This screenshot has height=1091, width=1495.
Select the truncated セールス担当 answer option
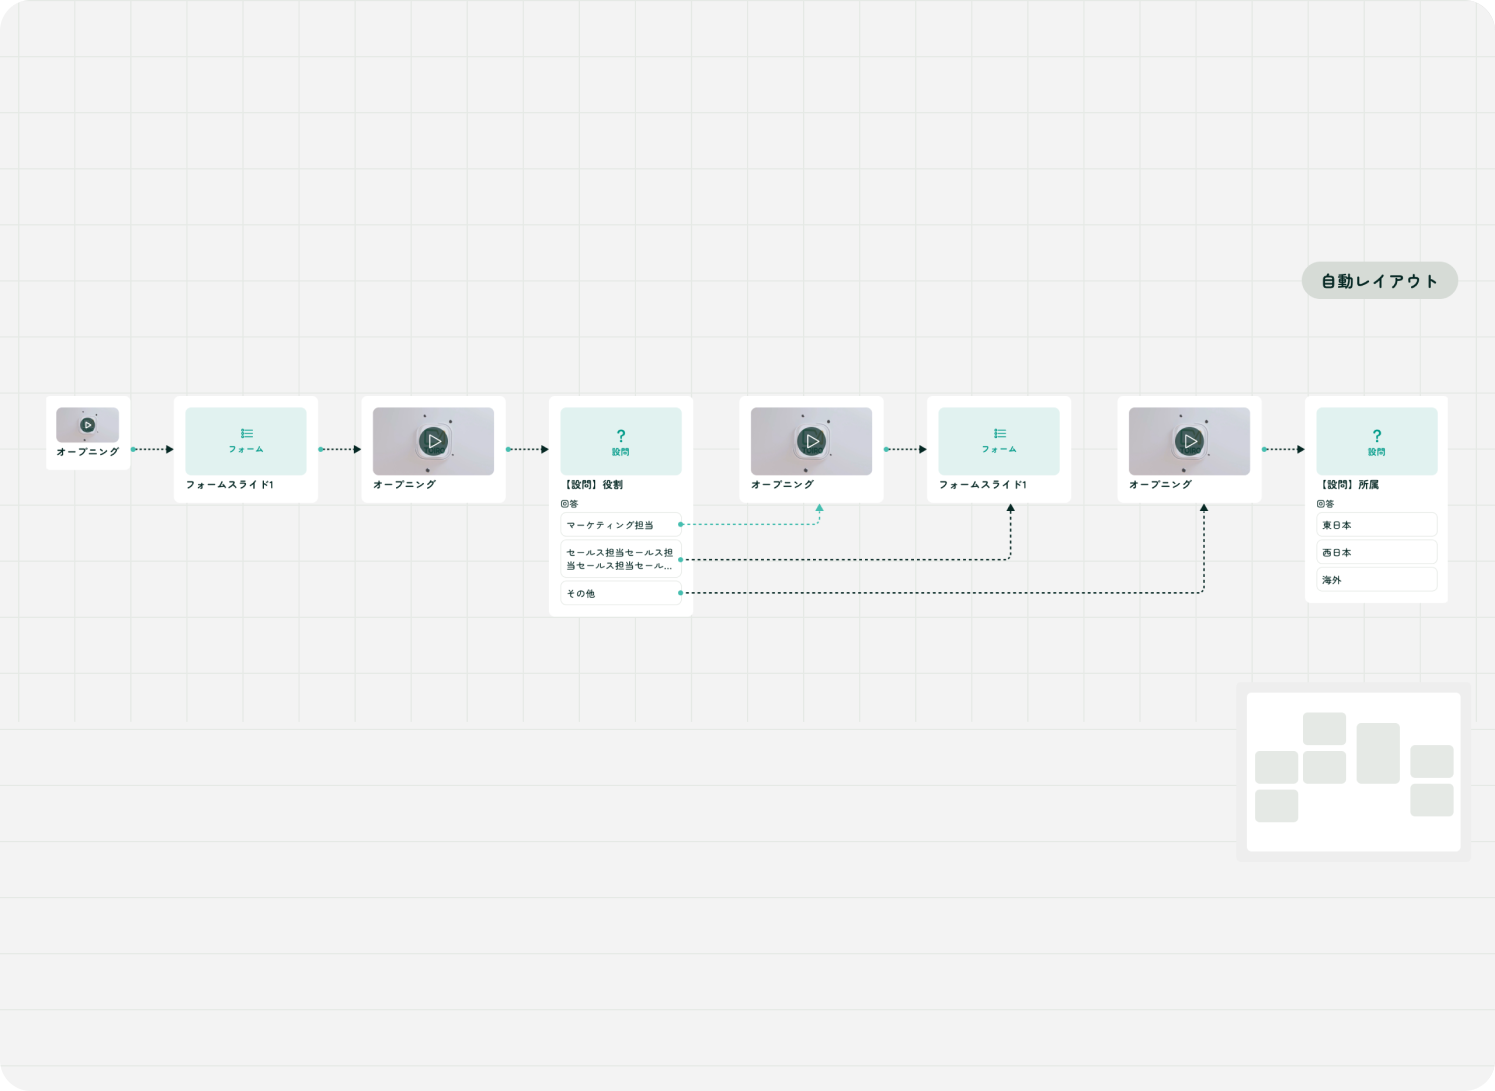tap(620, 559)
